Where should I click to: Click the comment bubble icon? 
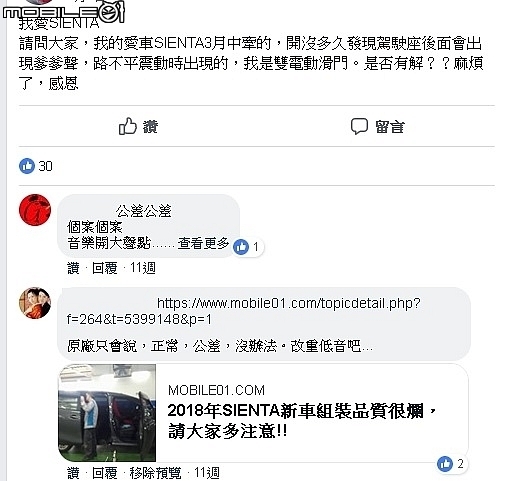359,126
